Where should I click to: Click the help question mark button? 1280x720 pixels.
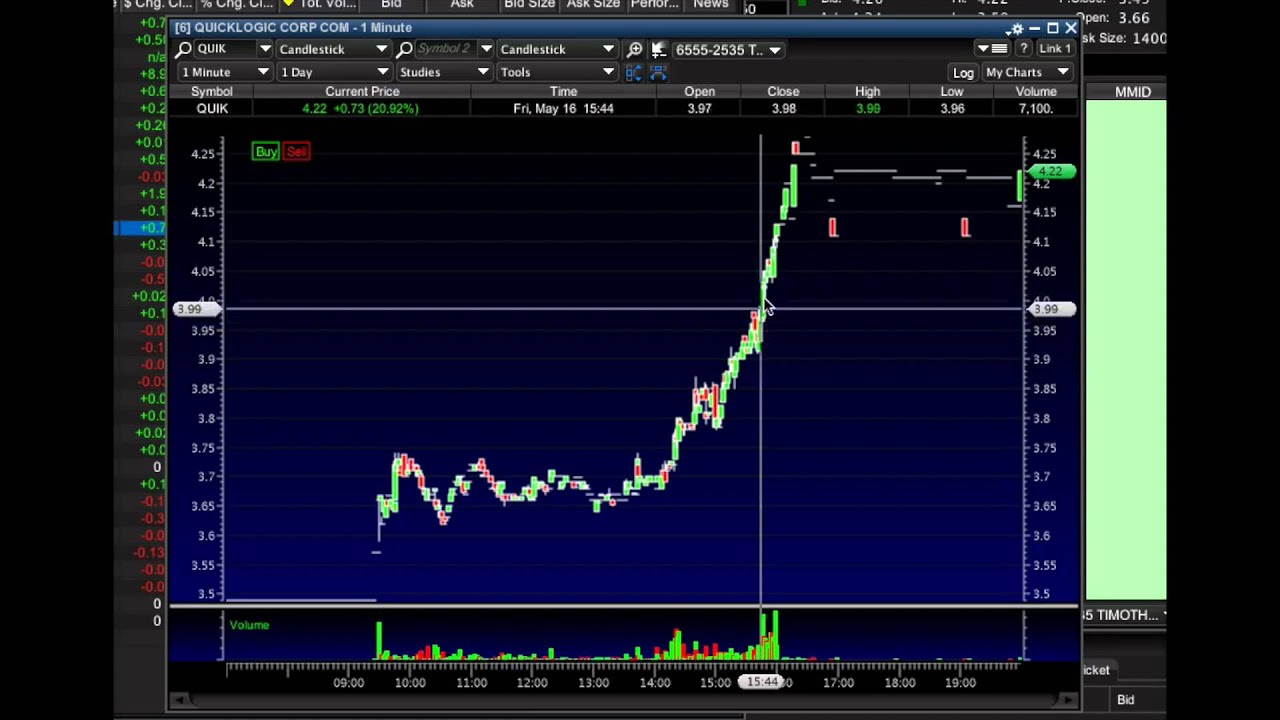pos(1023,49)
